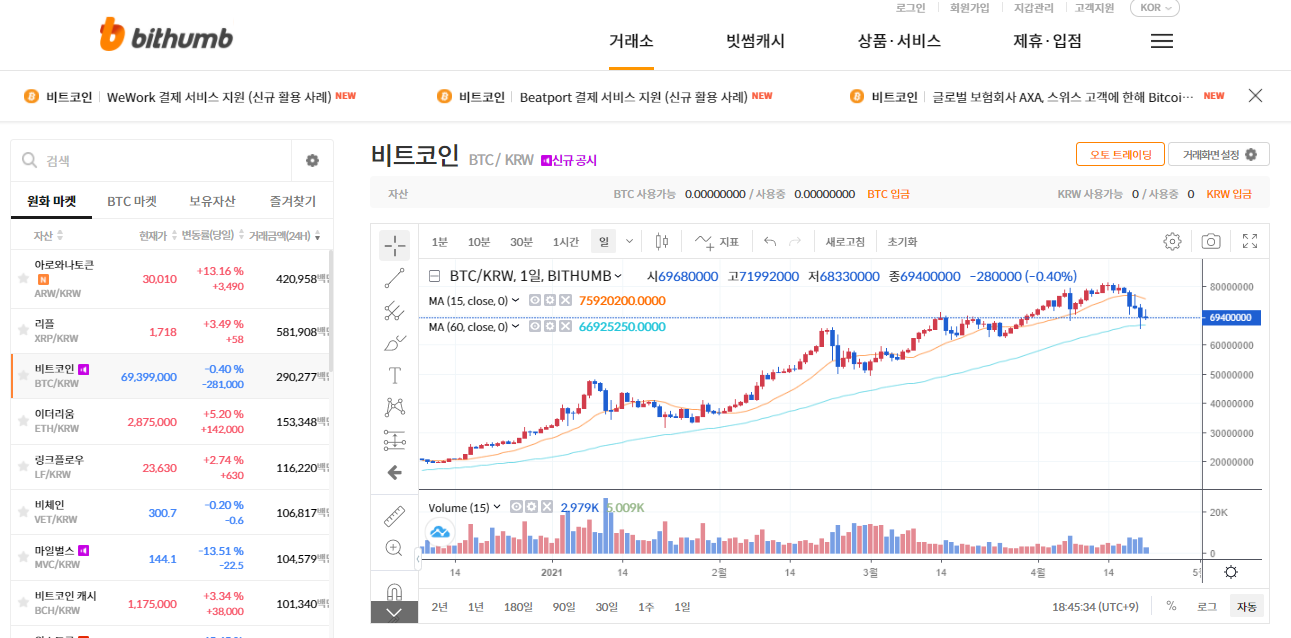Remove the MA 60 indicator
1291x638 pixels.
pyautogui.click(x=565, y=326)
